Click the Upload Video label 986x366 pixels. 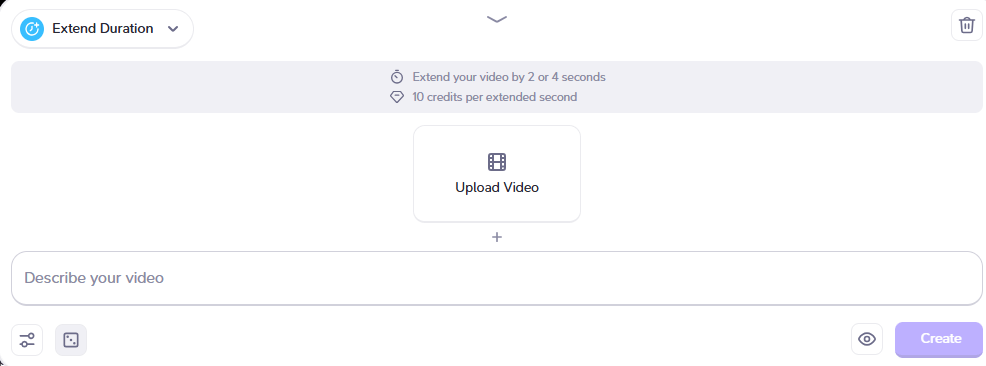(x=497, y=187)
